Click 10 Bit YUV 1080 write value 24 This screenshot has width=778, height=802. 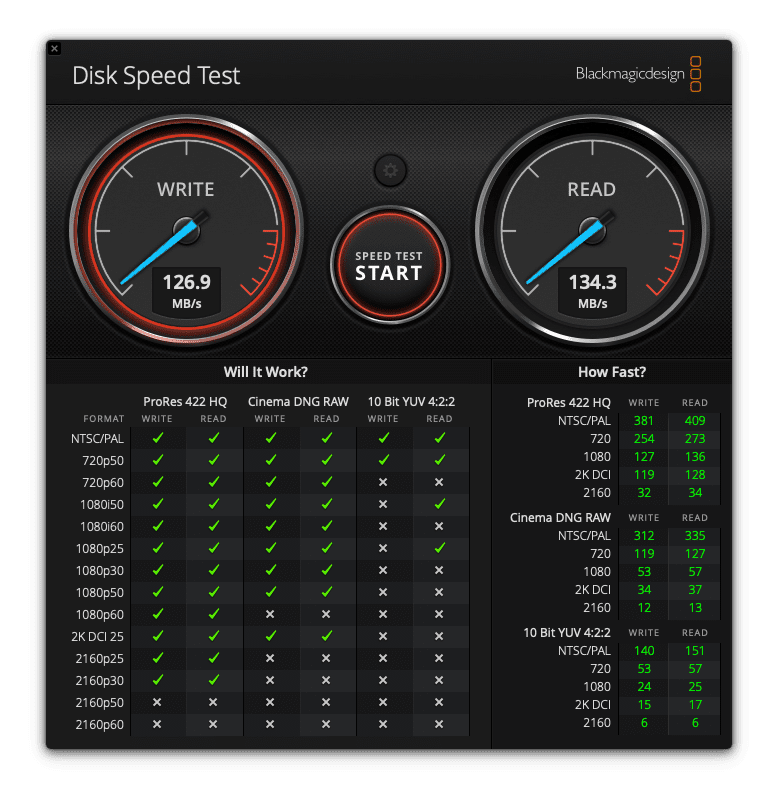coord(644,687)
